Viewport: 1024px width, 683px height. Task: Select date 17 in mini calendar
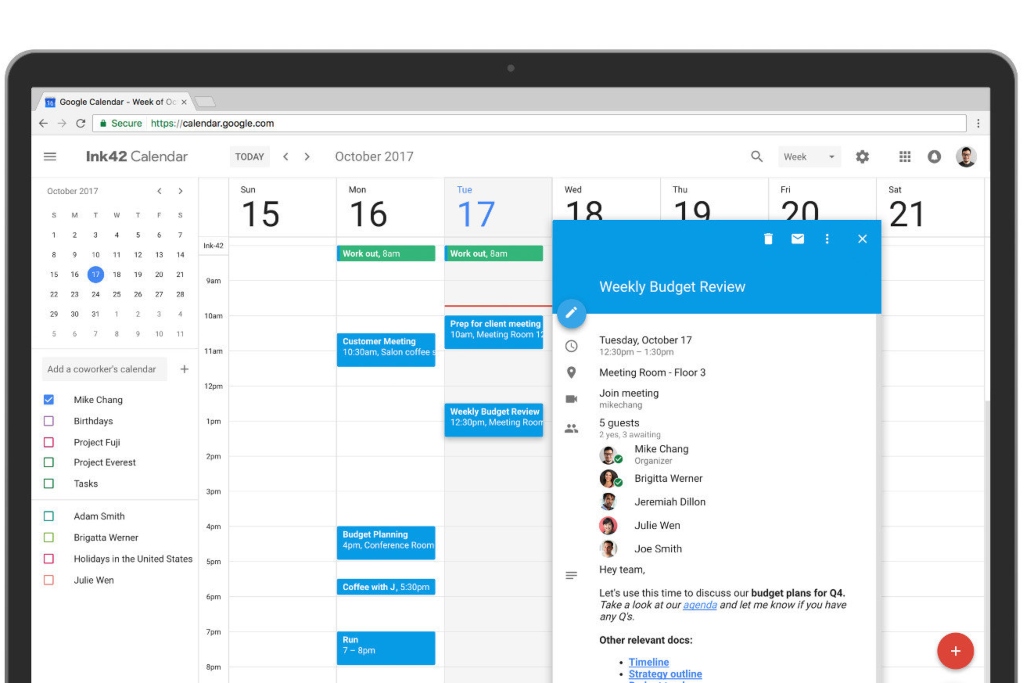[x=95, y=275]
